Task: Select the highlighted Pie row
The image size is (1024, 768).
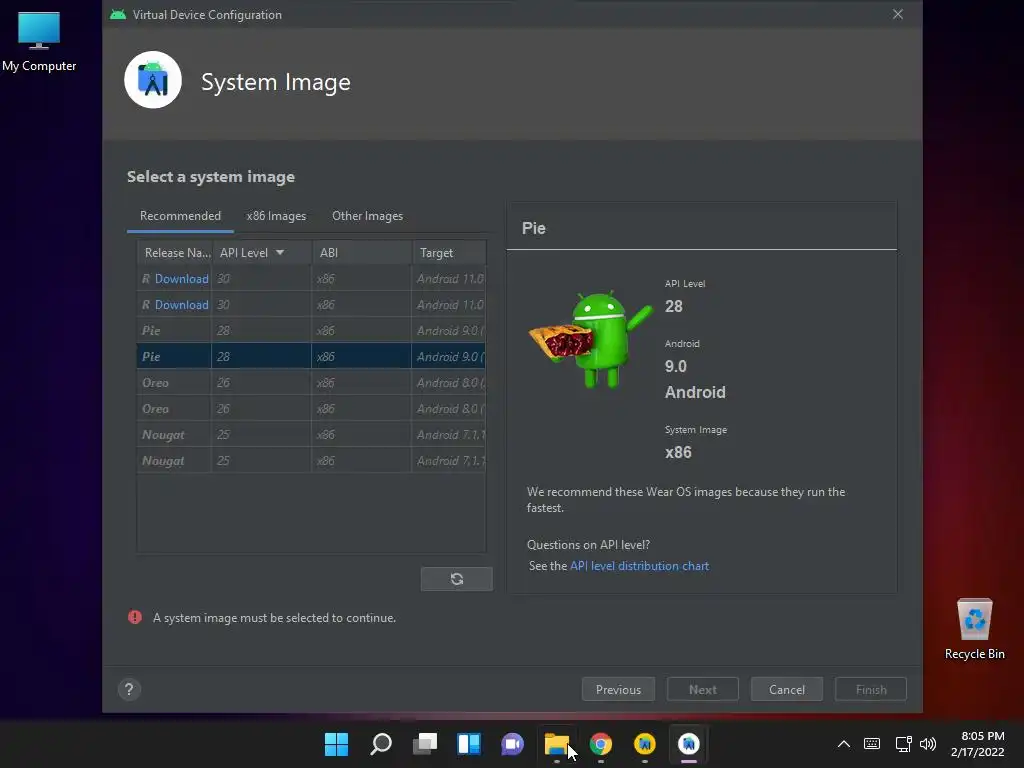Action: pos(312,357)
